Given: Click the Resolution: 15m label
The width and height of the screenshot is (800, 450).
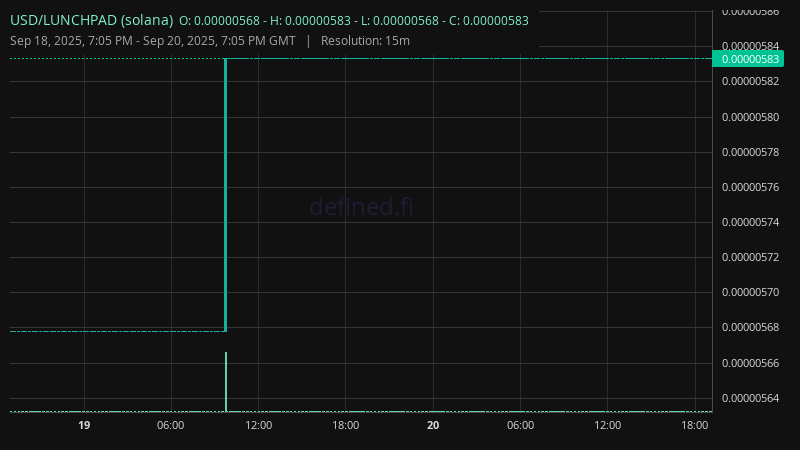Looking at the screenshot, I should pos(365,41).
